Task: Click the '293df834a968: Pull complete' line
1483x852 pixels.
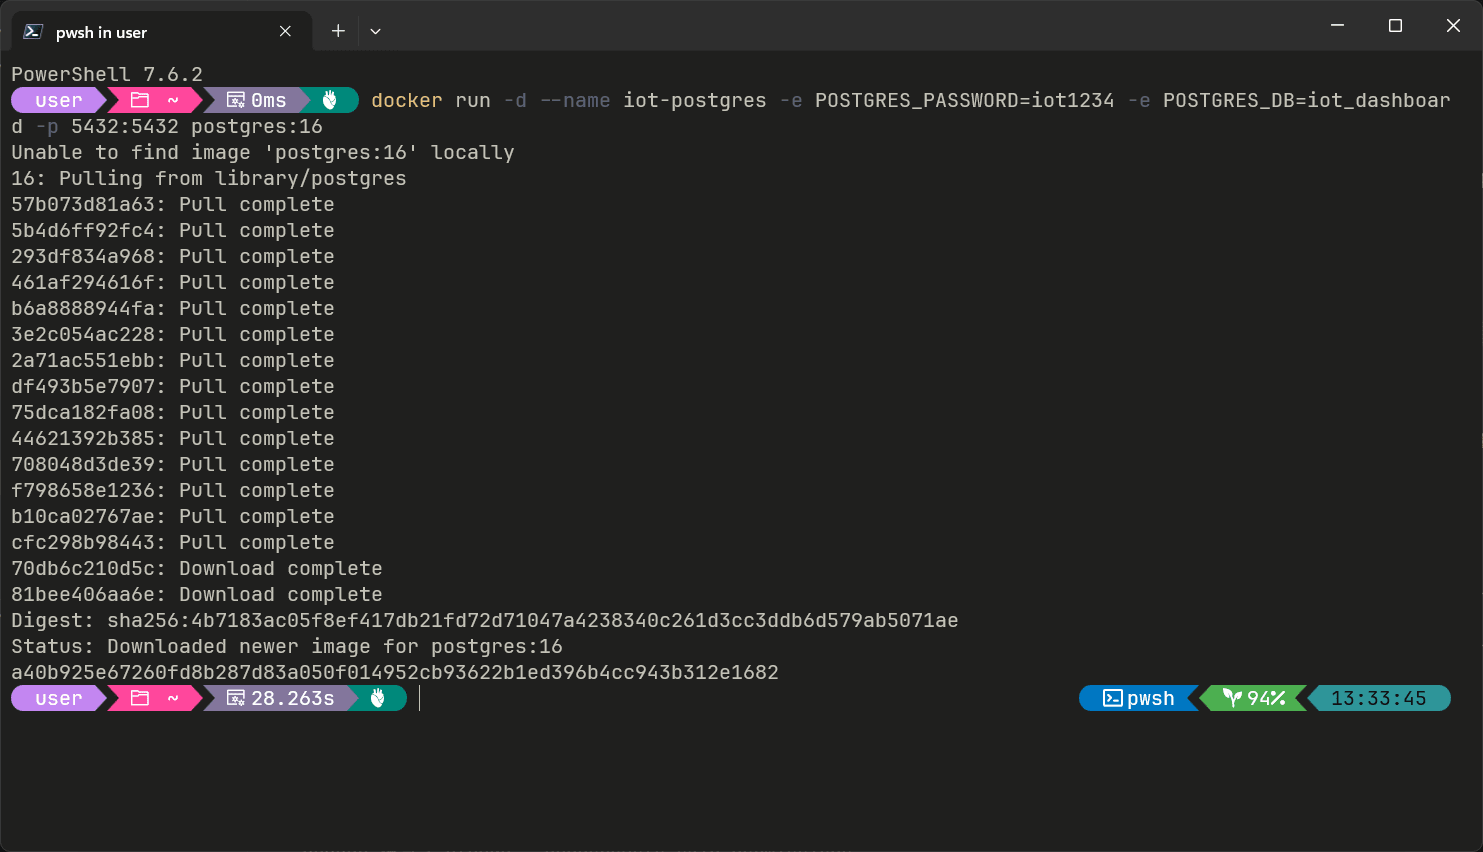Action: 173,256
